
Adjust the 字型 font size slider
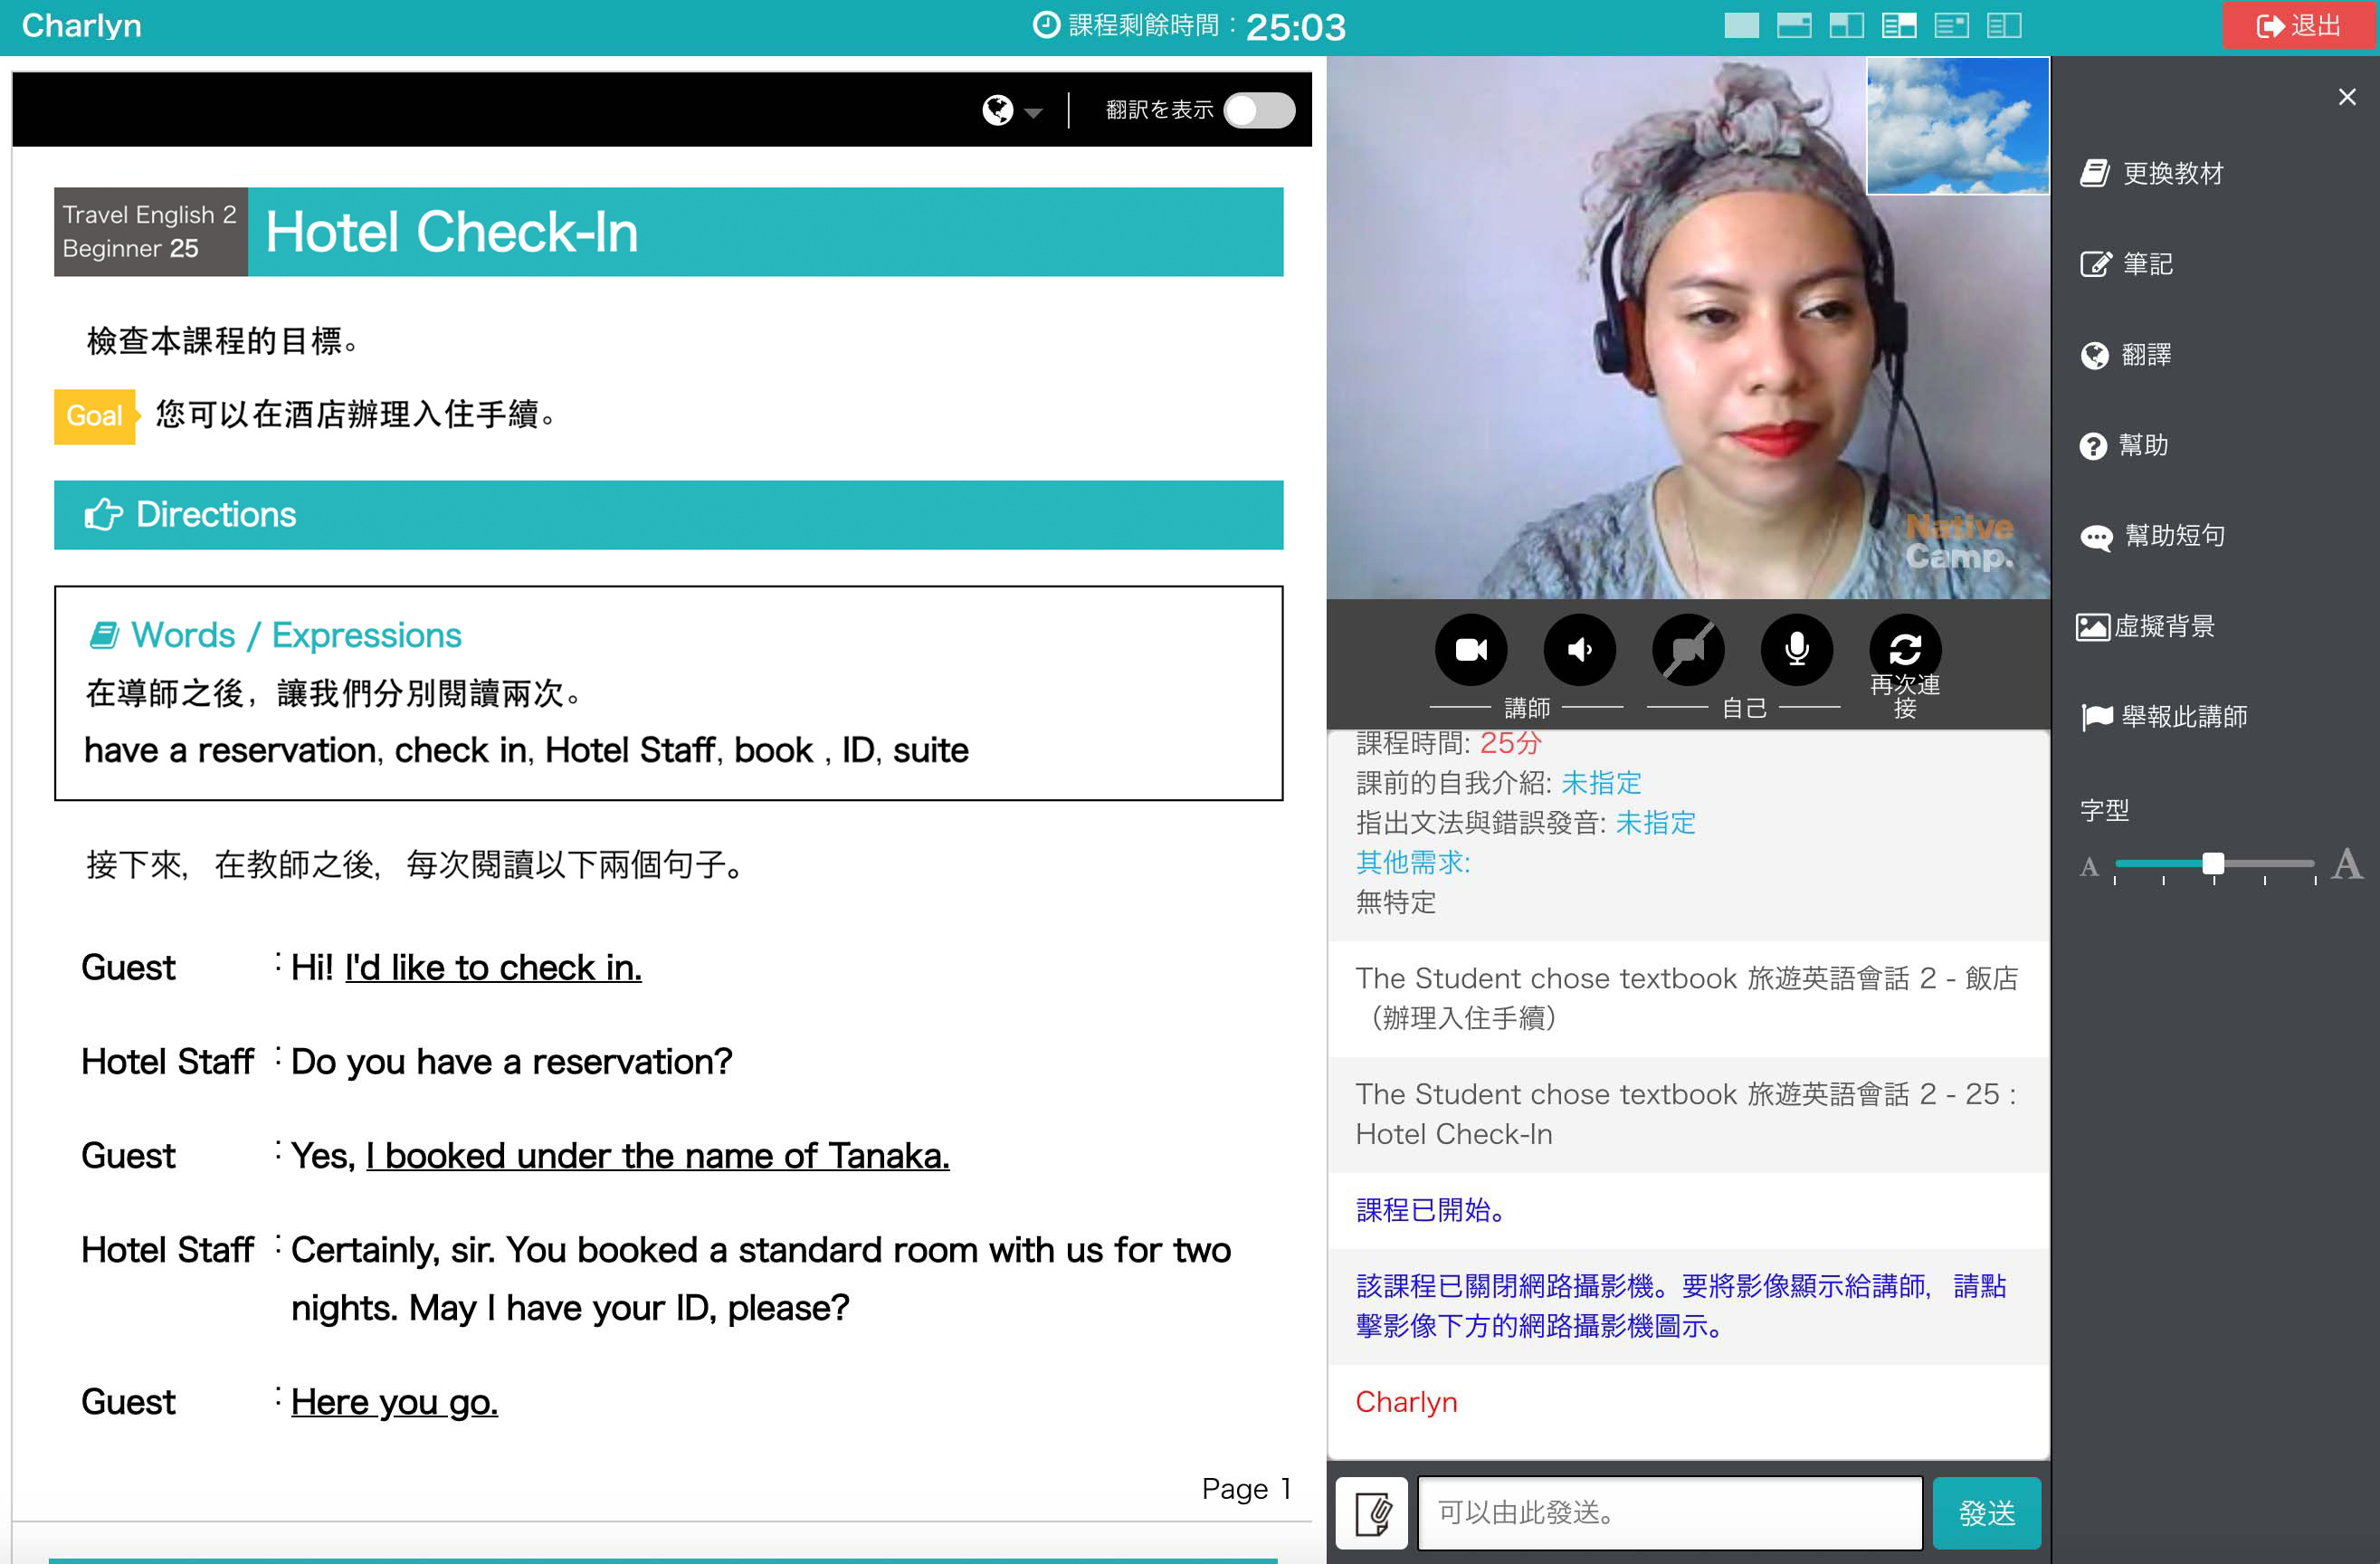2213,864
